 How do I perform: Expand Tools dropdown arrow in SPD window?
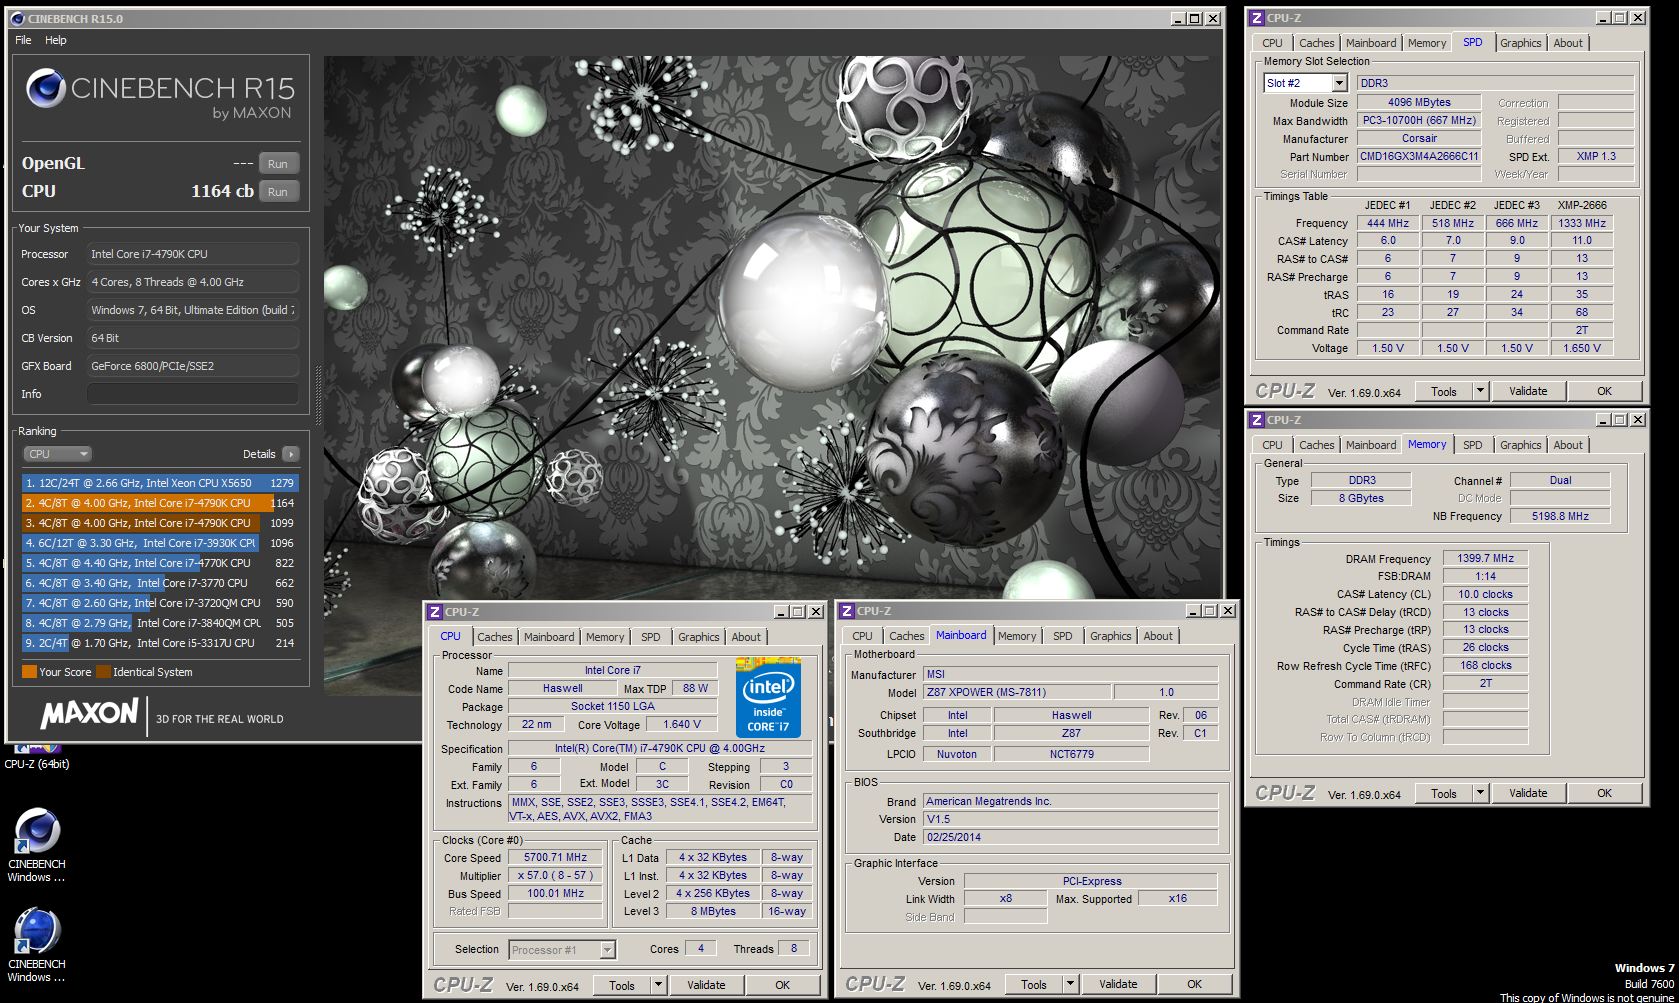pos(1480,391)
